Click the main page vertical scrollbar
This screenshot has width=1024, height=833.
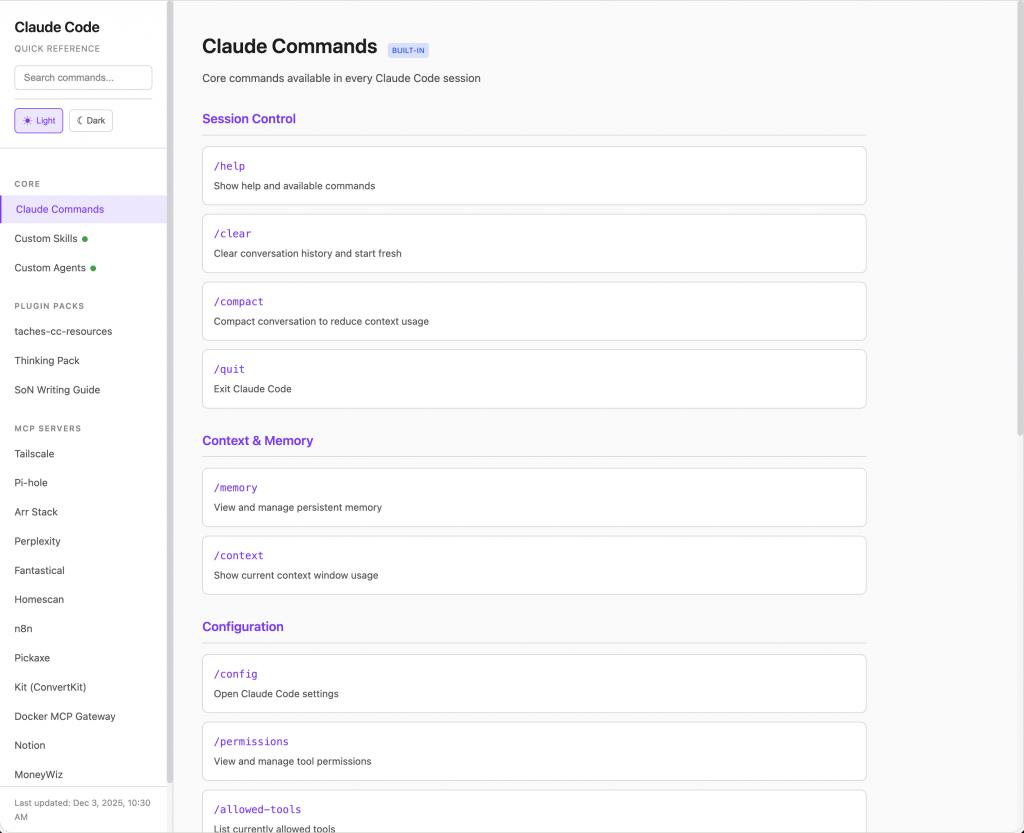click(x=1019, y=220)
